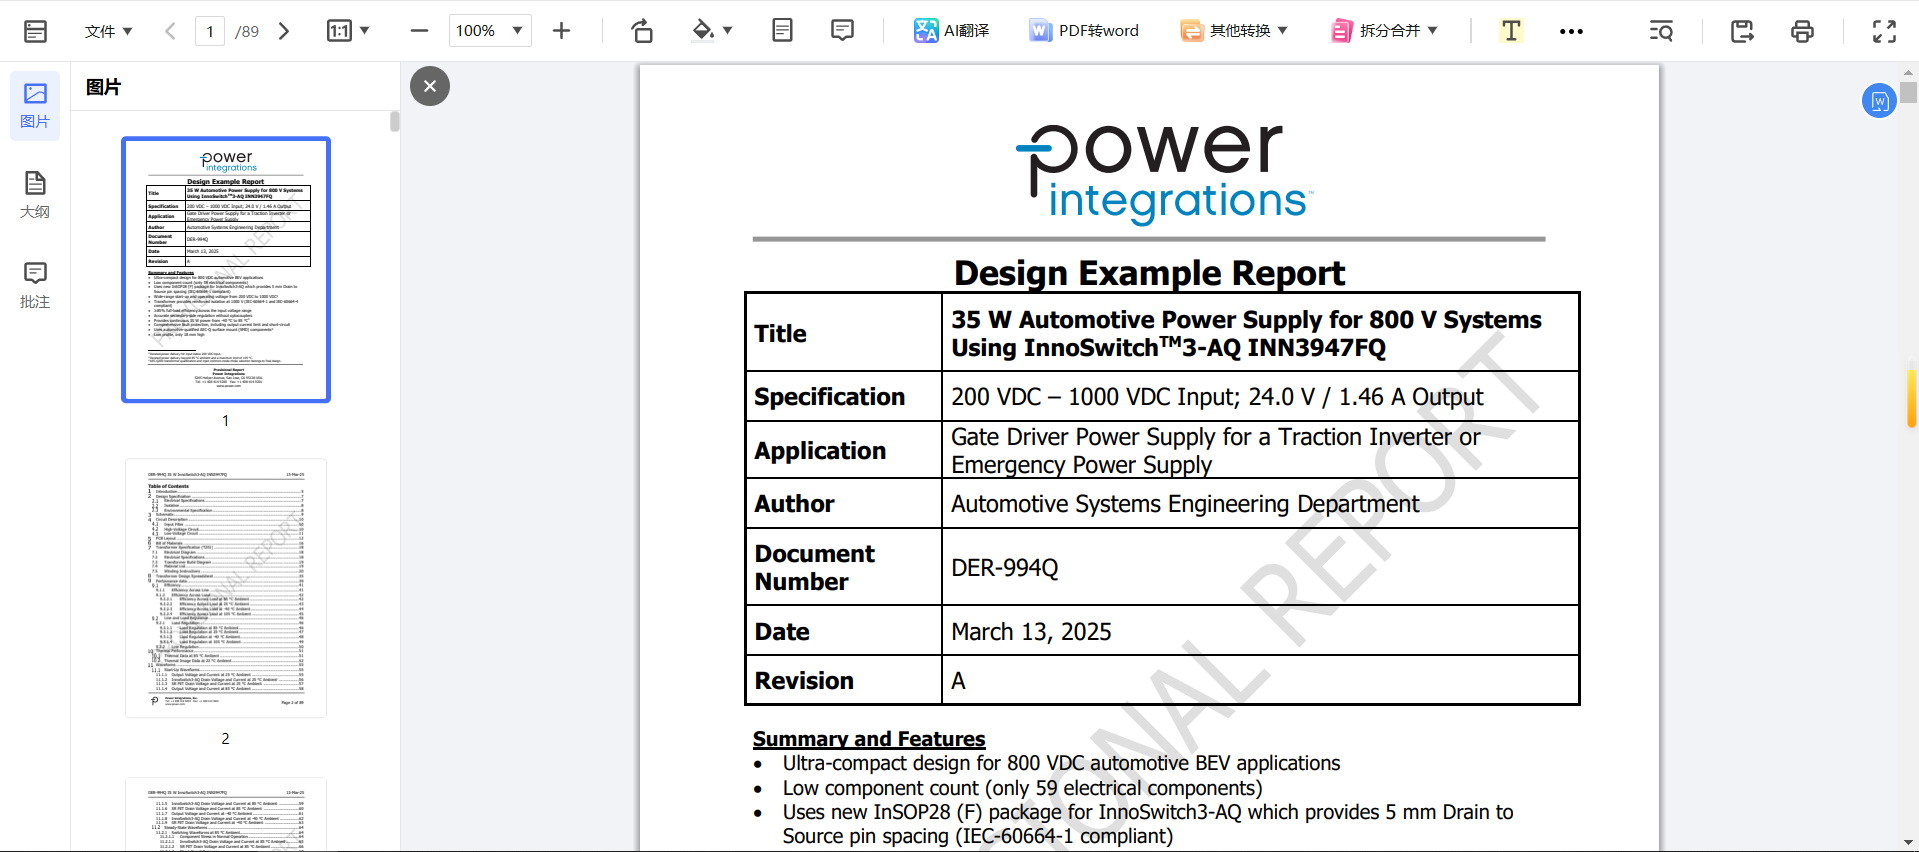
Task: Switch to 批注 annotations tab
Action: coord(35,286)
